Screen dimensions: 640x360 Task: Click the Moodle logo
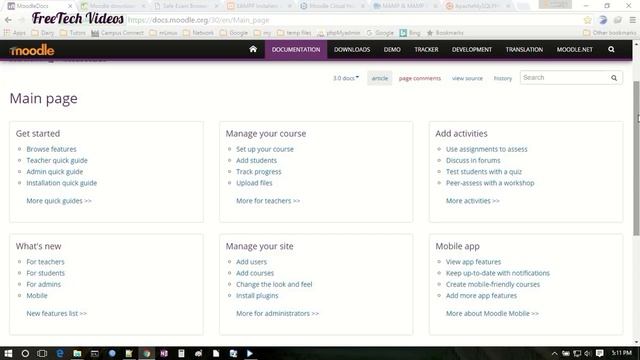tap(32, 50)
